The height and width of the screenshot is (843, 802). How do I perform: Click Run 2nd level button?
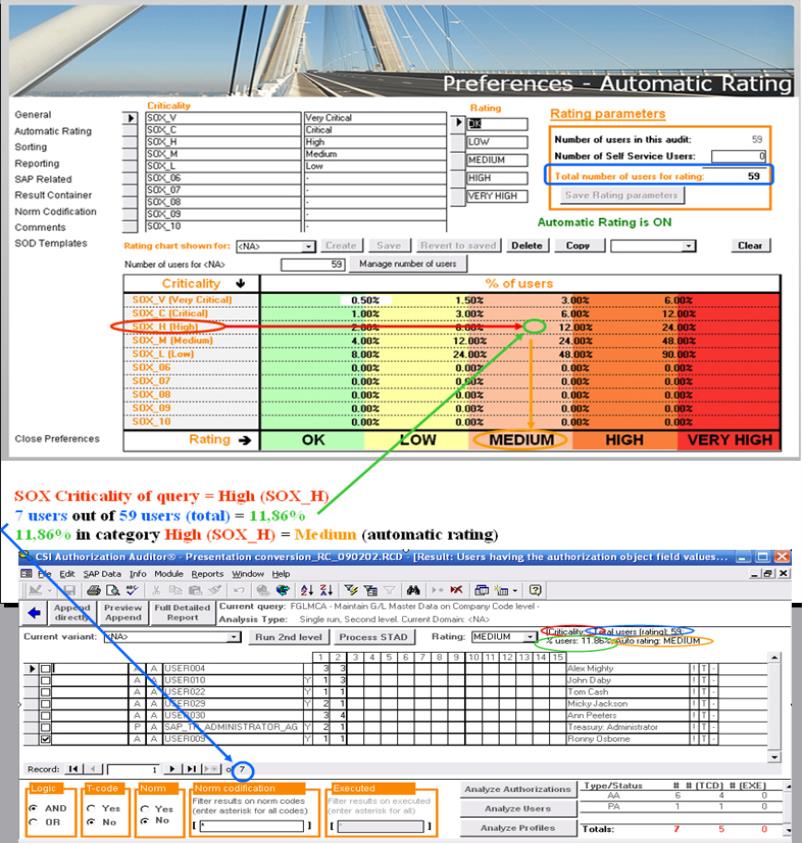point(289,637)
